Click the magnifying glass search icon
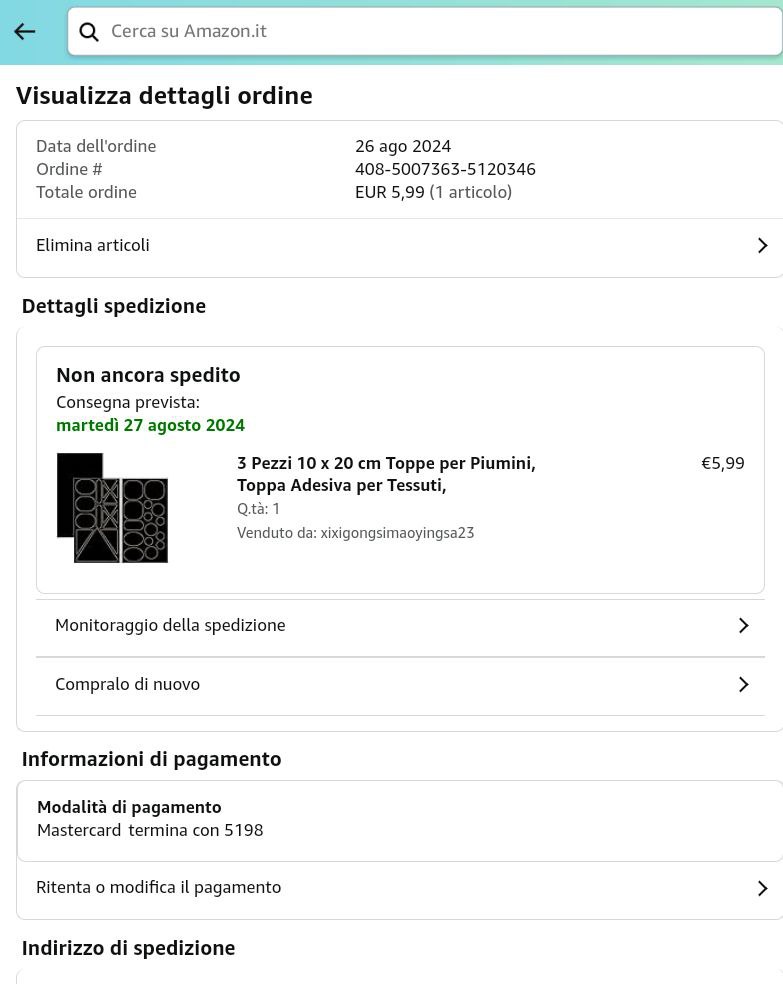Viewport: 783px width, 984px height. pyautogui.click(x=89, y=32)
